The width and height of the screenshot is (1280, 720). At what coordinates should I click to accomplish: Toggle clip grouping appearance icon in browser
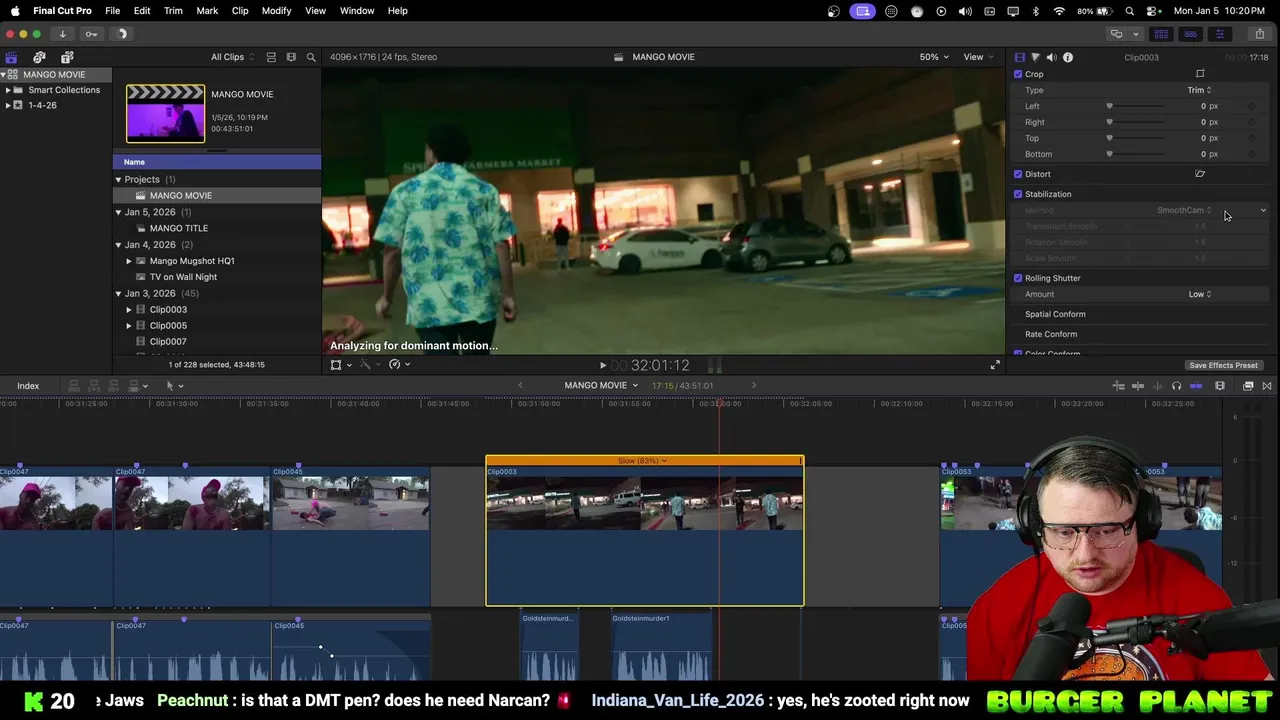pyautogui.click(x=270, y=57)
